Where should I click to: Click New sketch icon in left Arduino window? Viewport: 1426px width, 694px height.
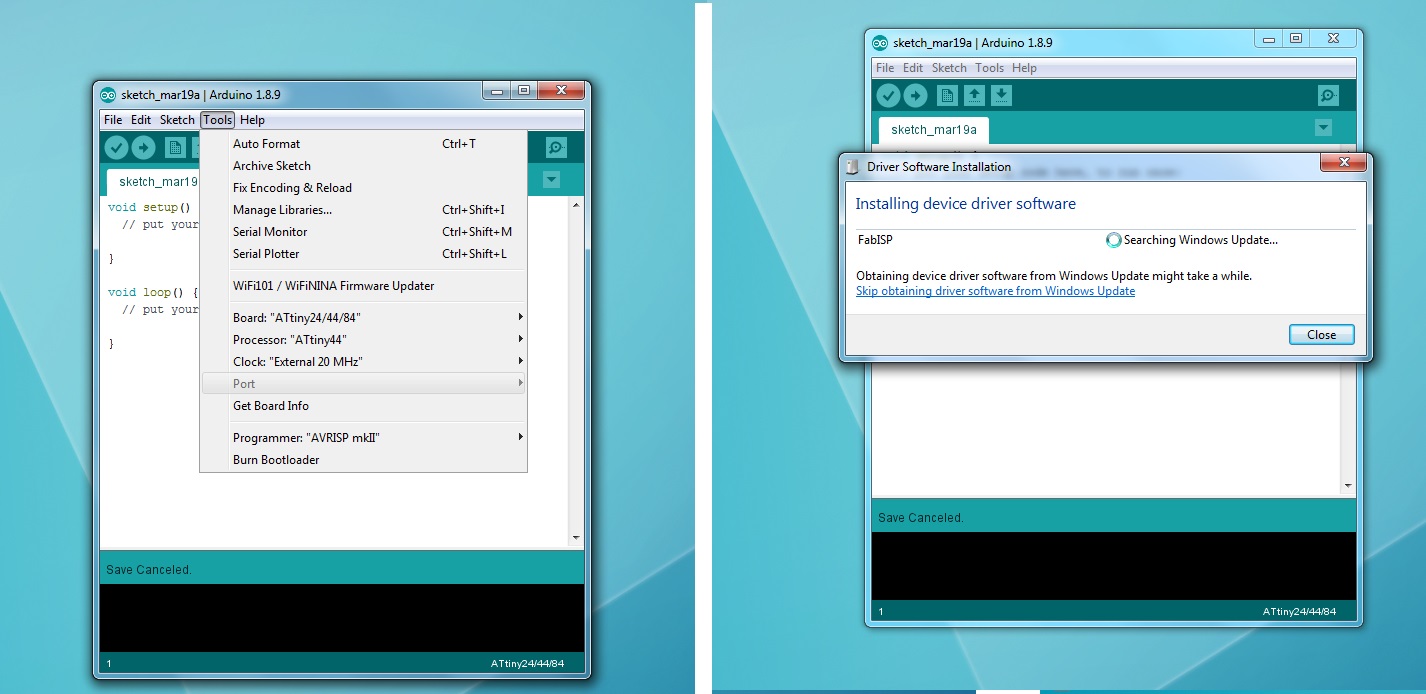click(175, 148)
